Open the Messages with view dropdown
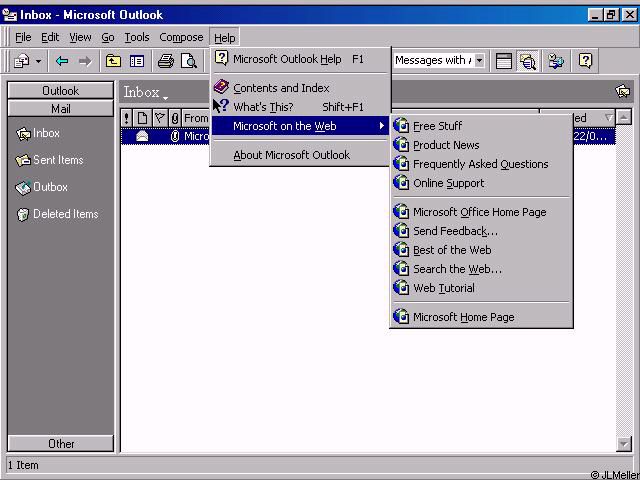 pos(480,61)
